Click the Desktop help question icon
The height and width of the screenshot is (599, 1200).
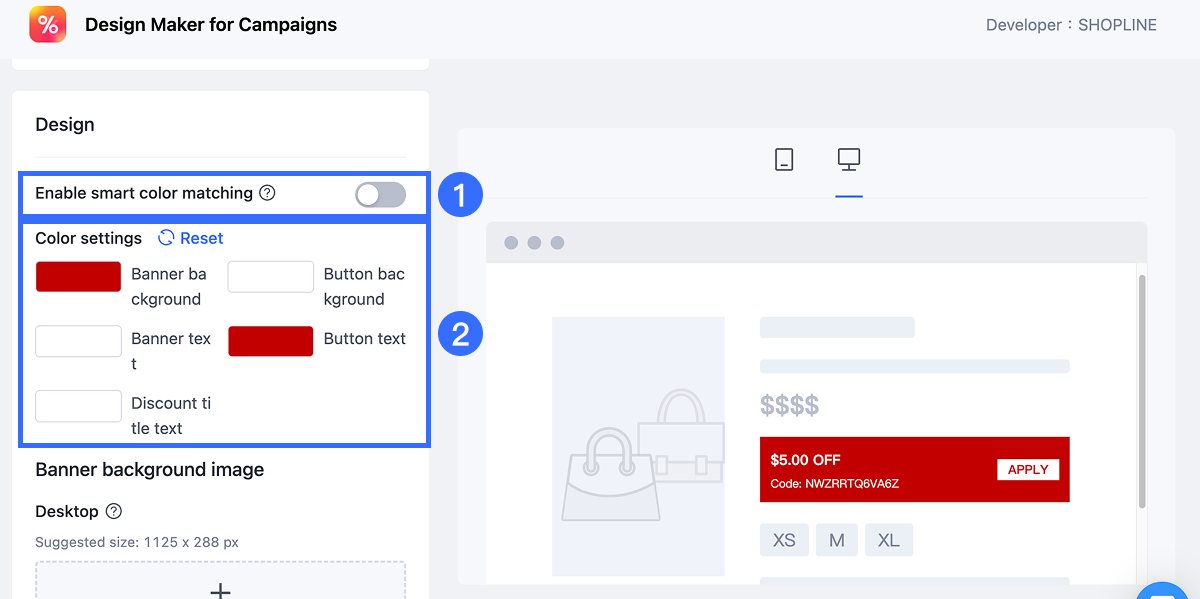(114, 511)
